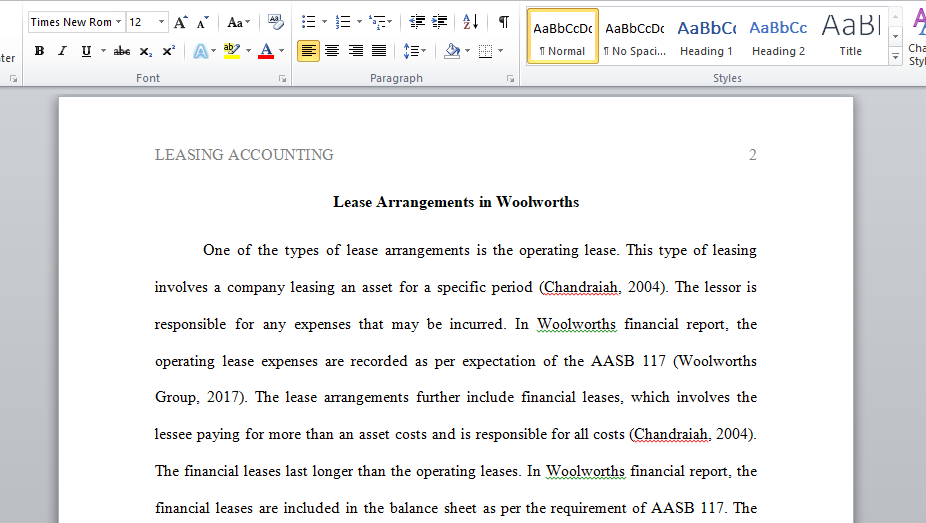Screen dimensions: 926x523
Task: Click the Numbering list icon
Action: click(x=343, y=22)
